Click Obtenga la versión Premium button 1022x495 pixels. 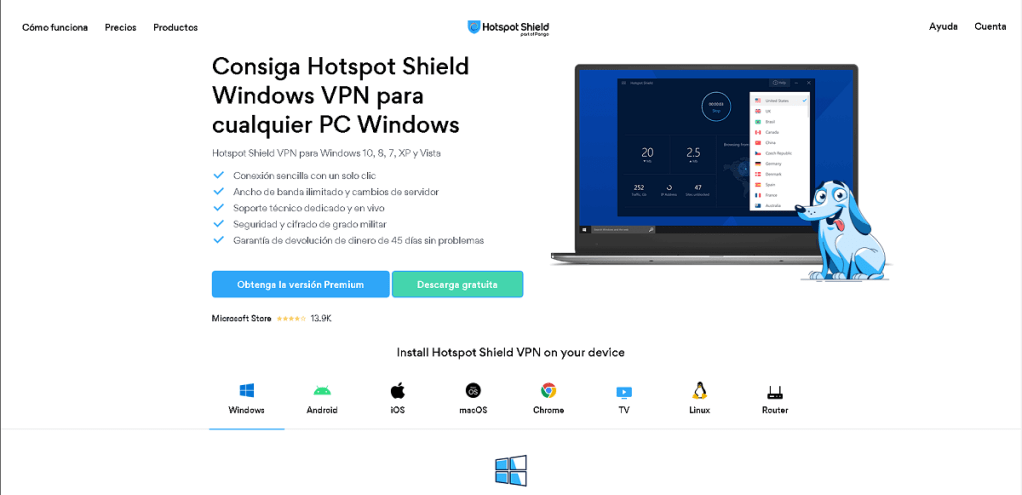300,284
